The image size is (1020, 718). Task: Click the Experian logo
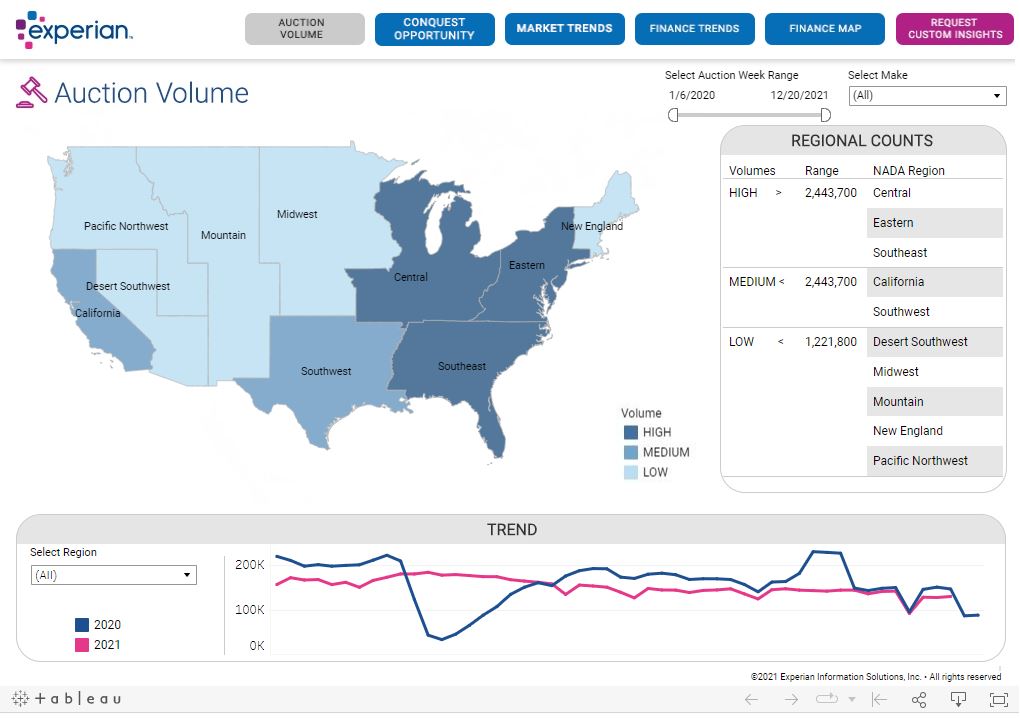pos(74,29)
